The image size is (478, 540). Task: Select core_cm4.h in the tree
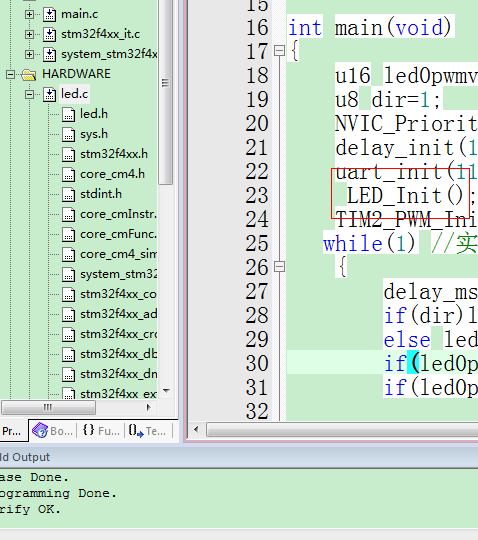(x=112, y=174)
